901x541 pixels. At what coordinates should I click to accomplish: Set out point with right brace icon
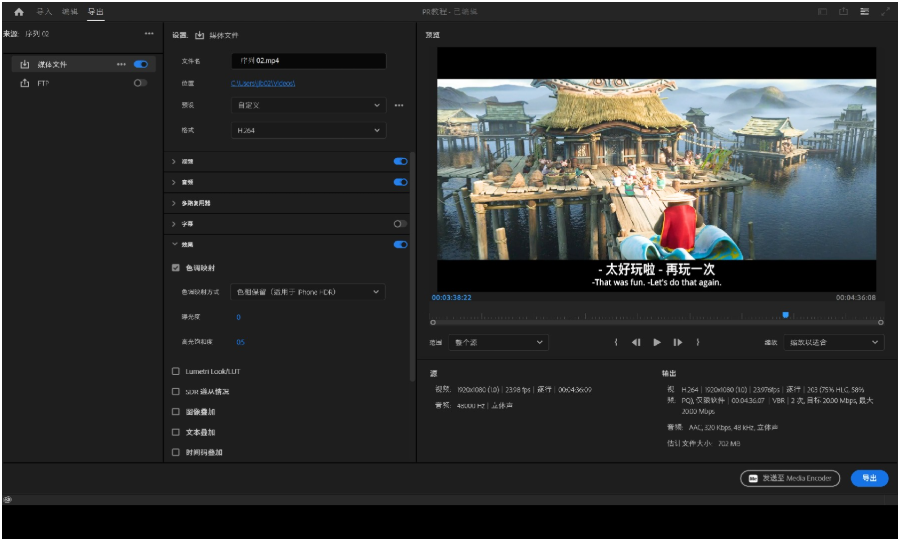pos(698,343)
